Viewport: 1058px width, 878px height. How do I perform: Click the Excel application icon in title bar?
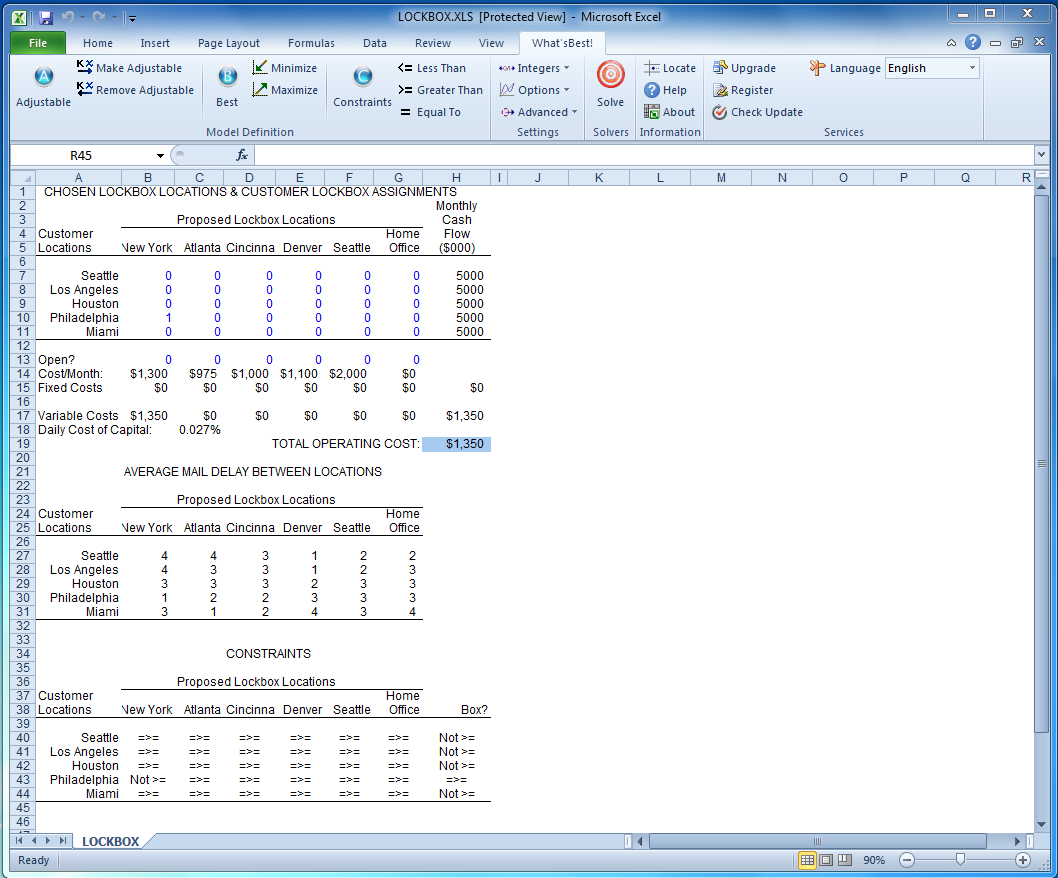20,18
